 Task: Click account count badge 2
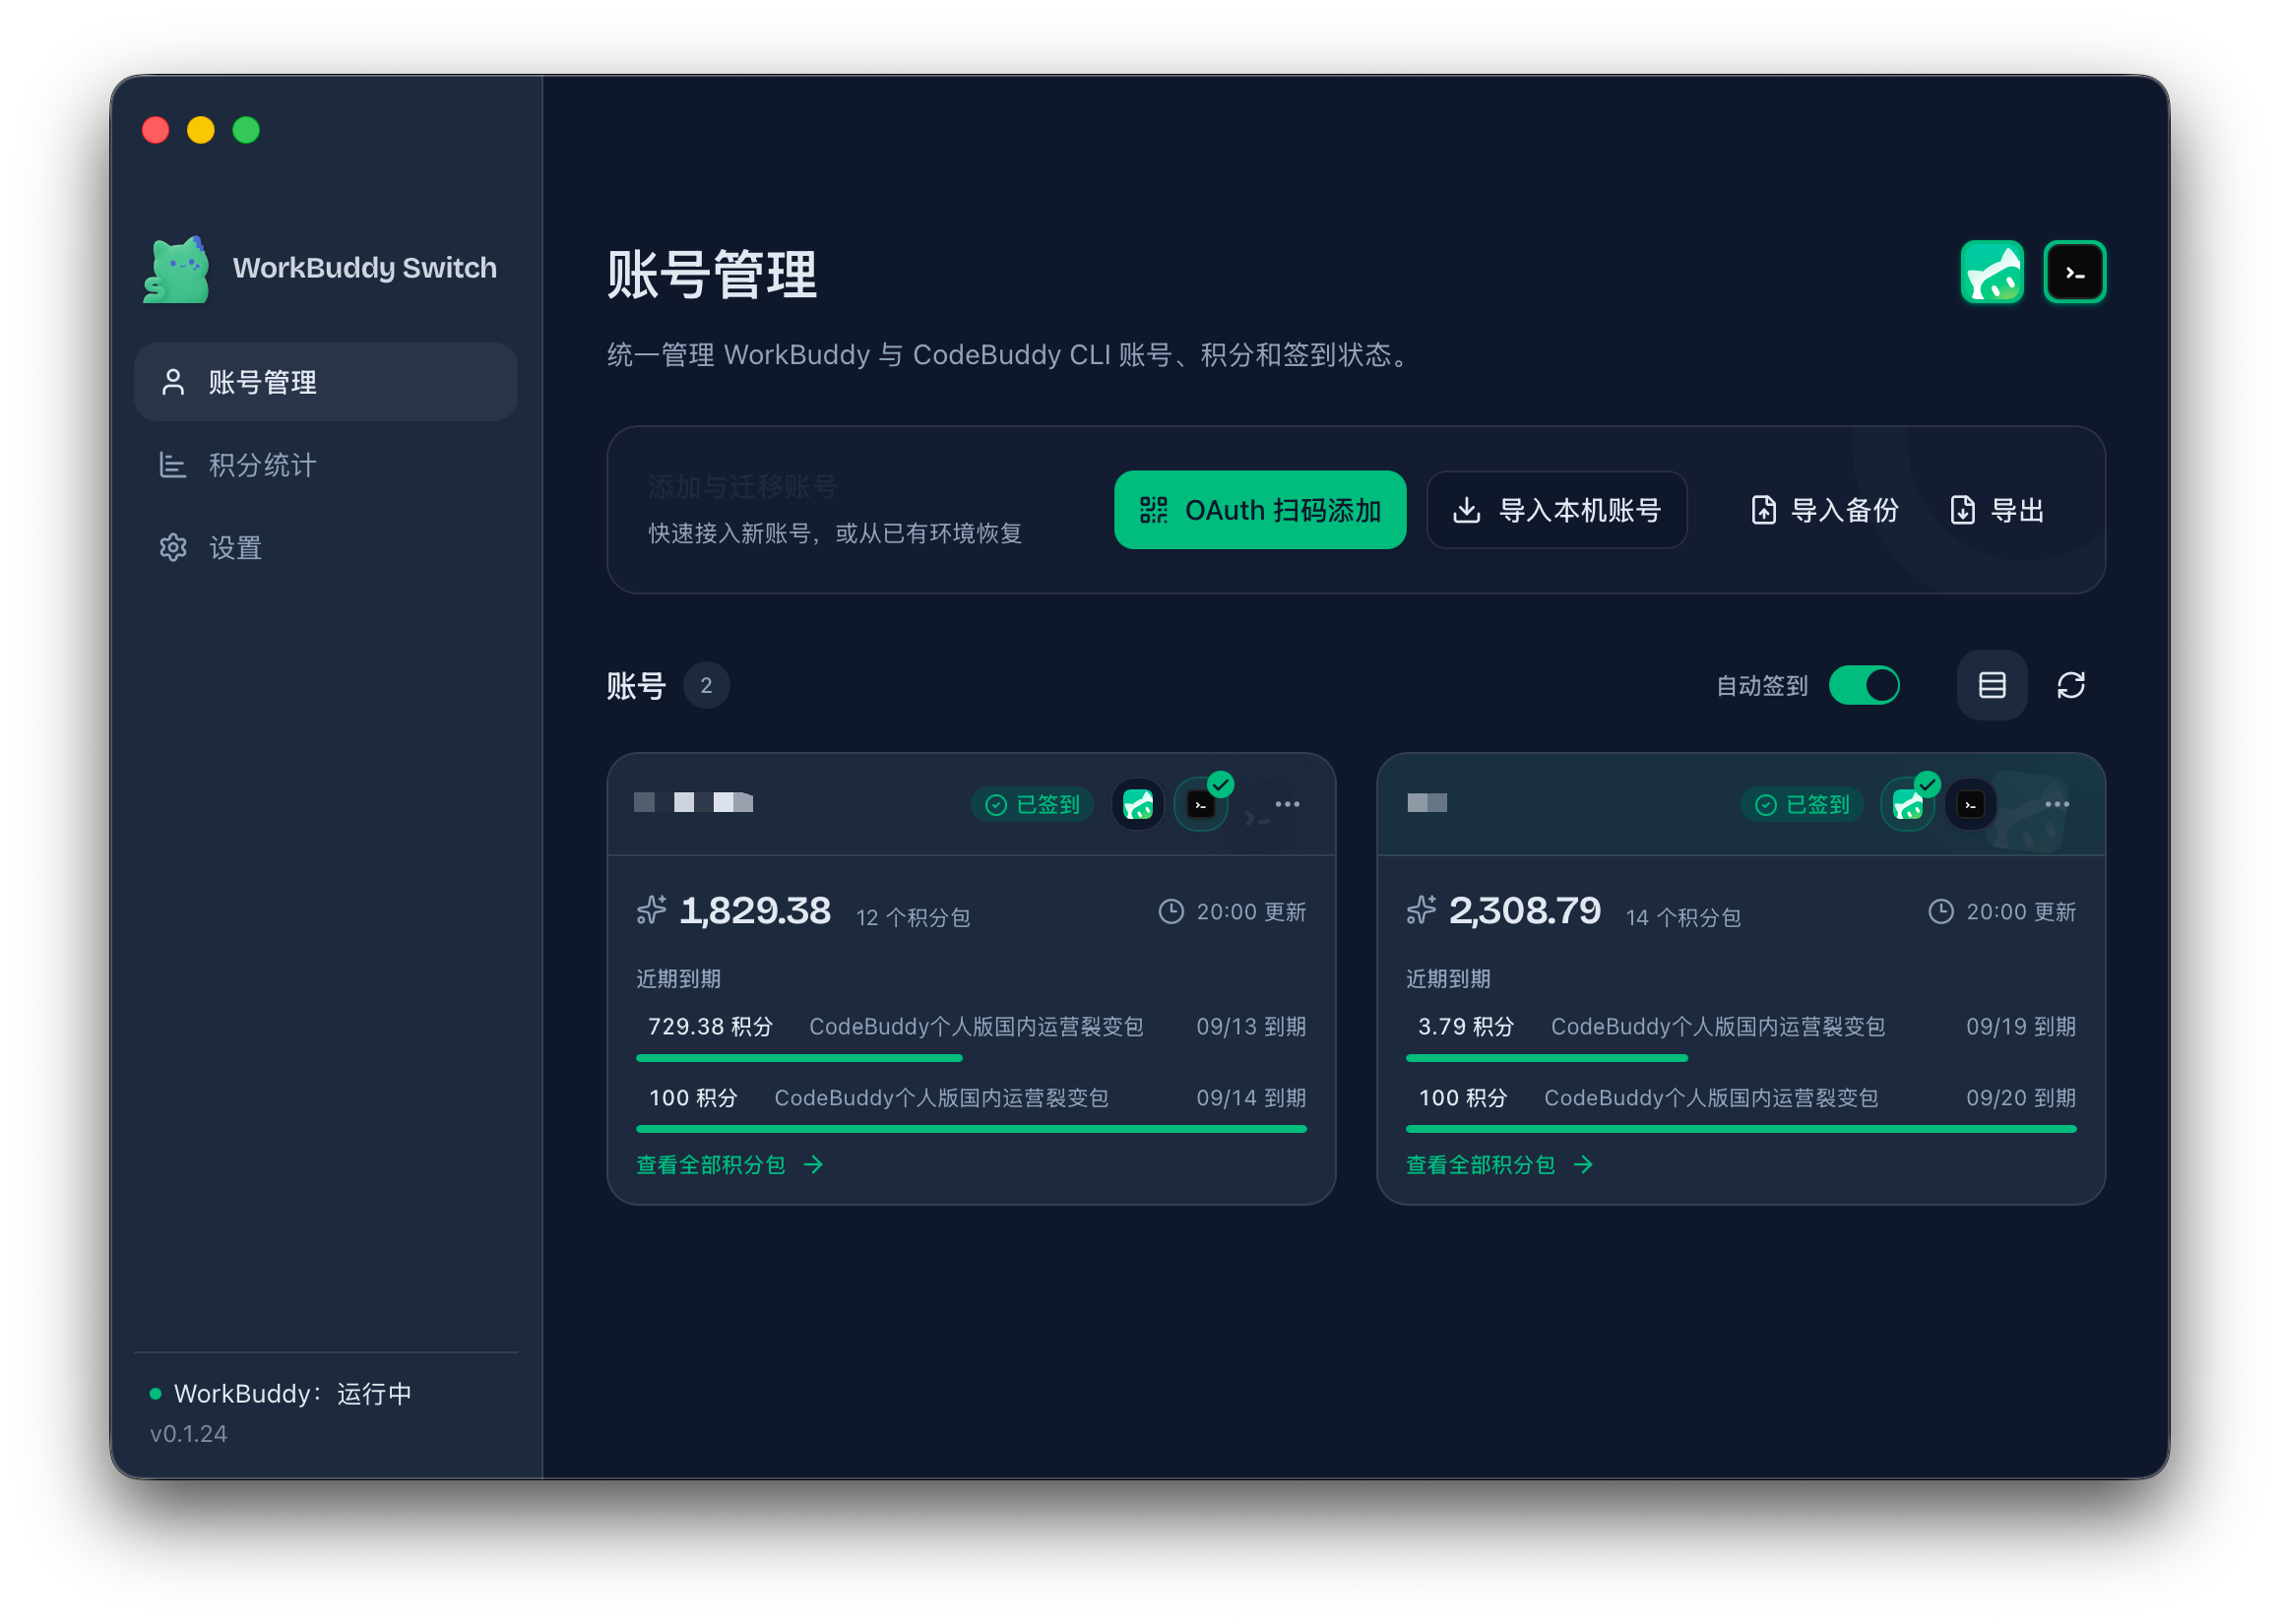(706, 685)
